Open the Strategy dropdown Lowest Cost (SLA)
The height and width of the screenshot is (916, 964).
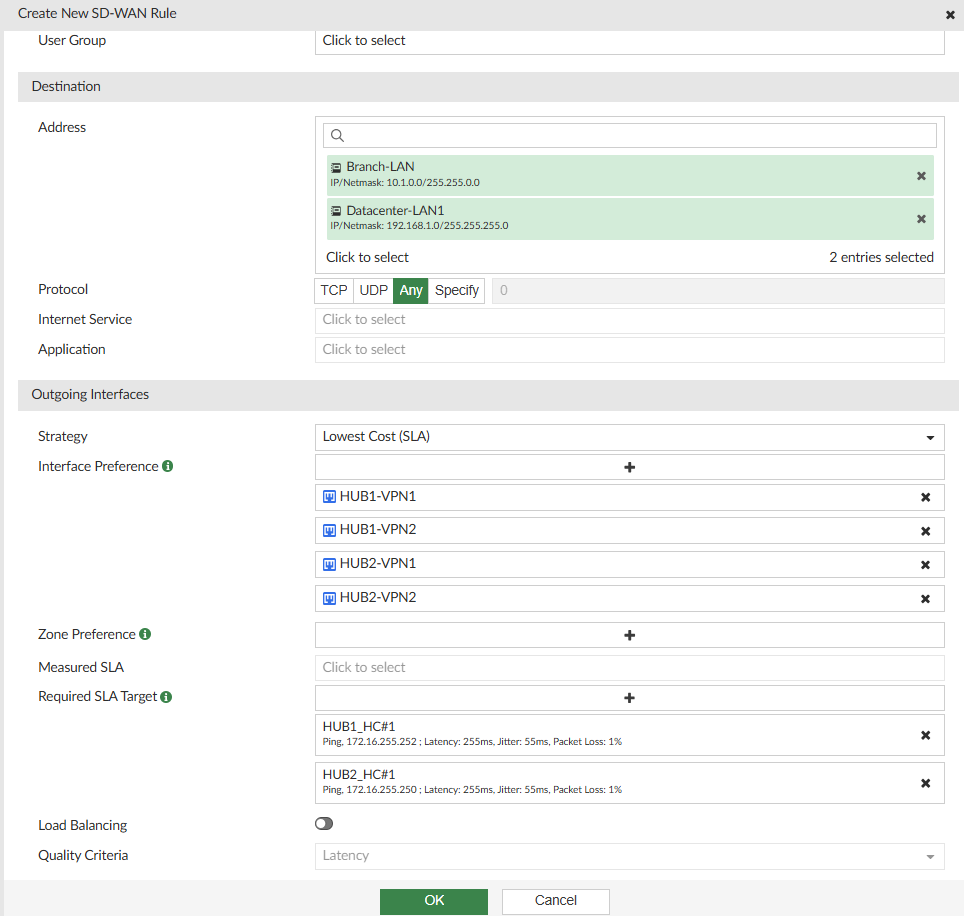(630, 437)
